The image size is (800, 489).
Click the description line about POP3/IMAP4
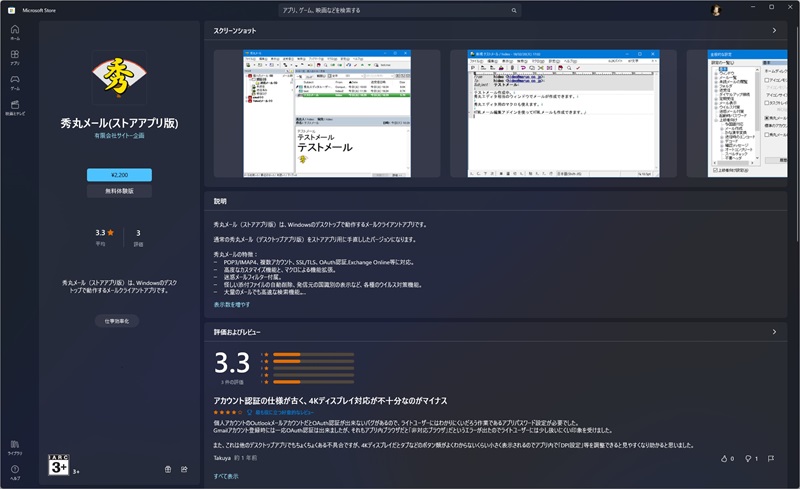click(319, 262)
